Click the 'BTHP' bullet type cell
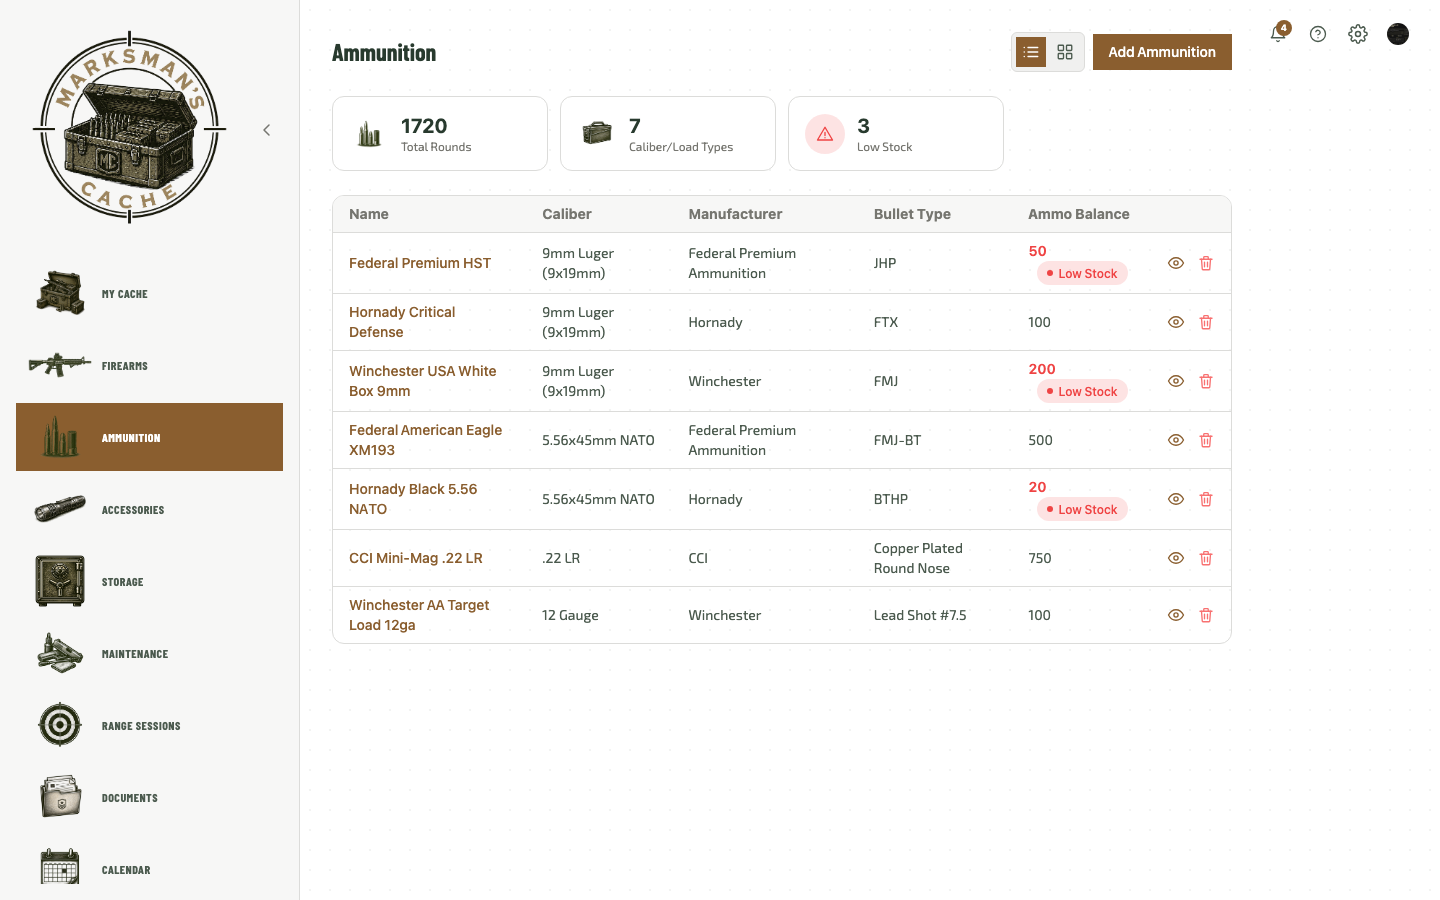1440x900 pixels. point(891,499)
